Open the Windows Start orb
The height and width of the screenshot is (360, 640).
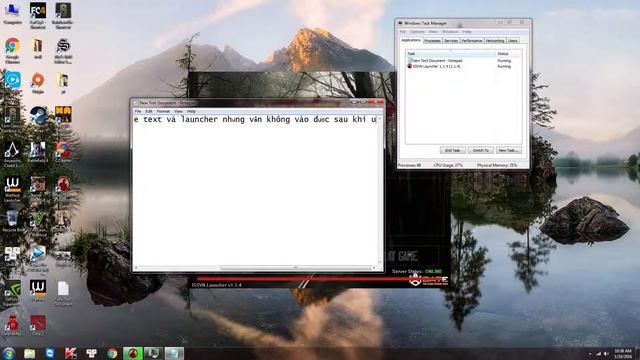point(9,353)
